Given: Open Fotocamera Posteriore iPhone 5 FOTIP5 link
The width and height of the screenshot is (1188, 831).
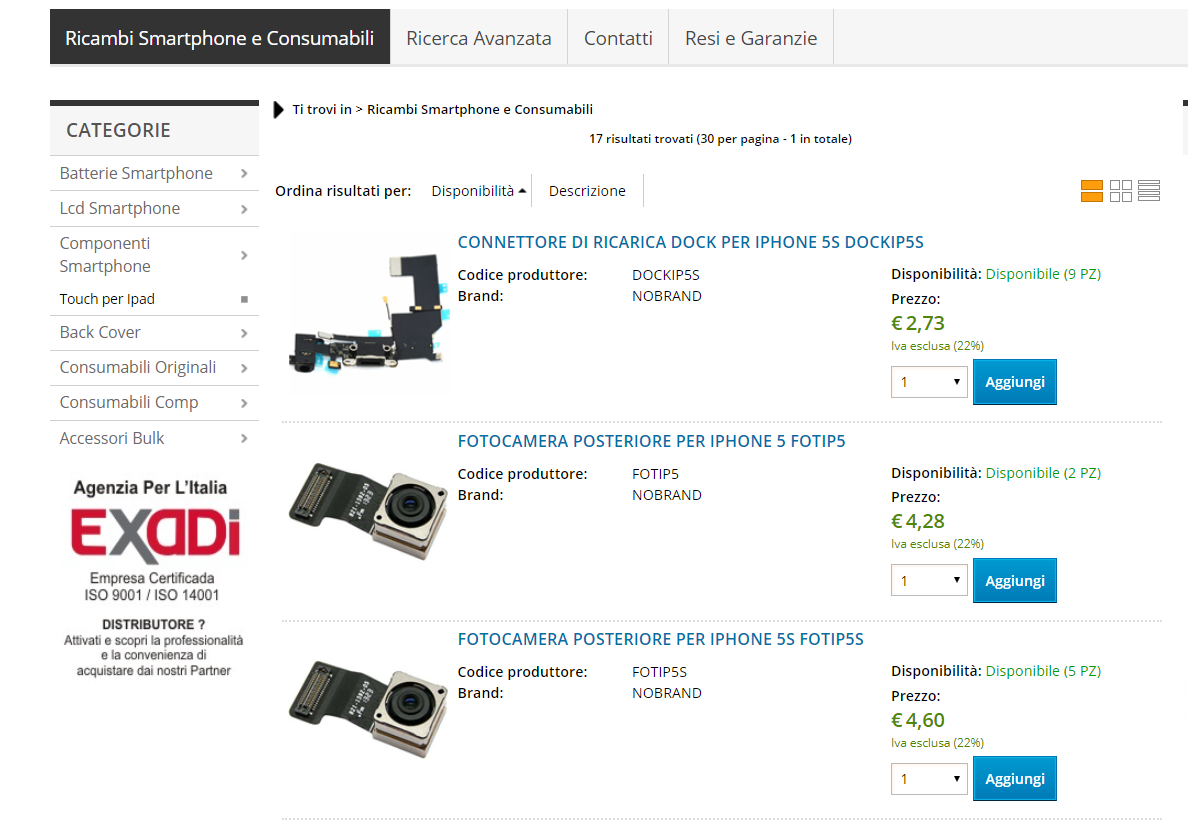Looking at the screenshot, I should click(652, 441).
